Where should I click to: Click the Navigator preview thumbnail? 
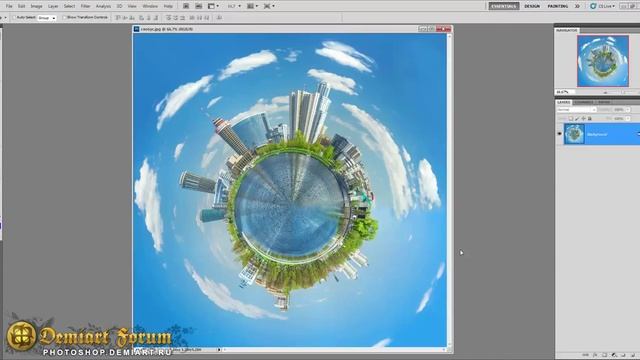pyautogui.click(x=603, y=61)
